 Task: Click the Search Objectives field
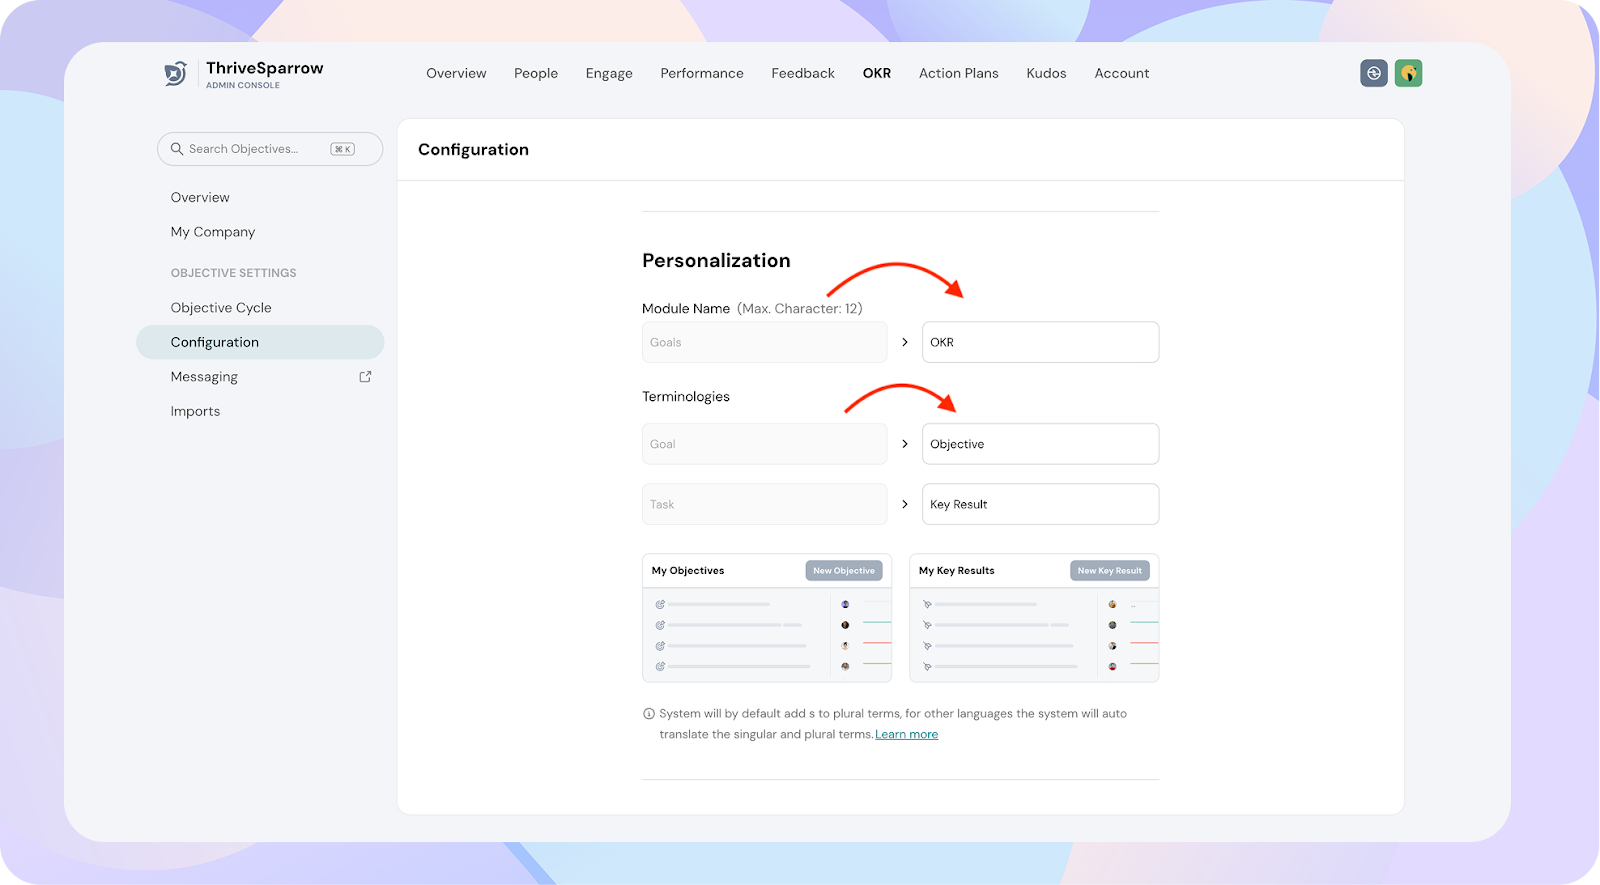click(270, 149)
